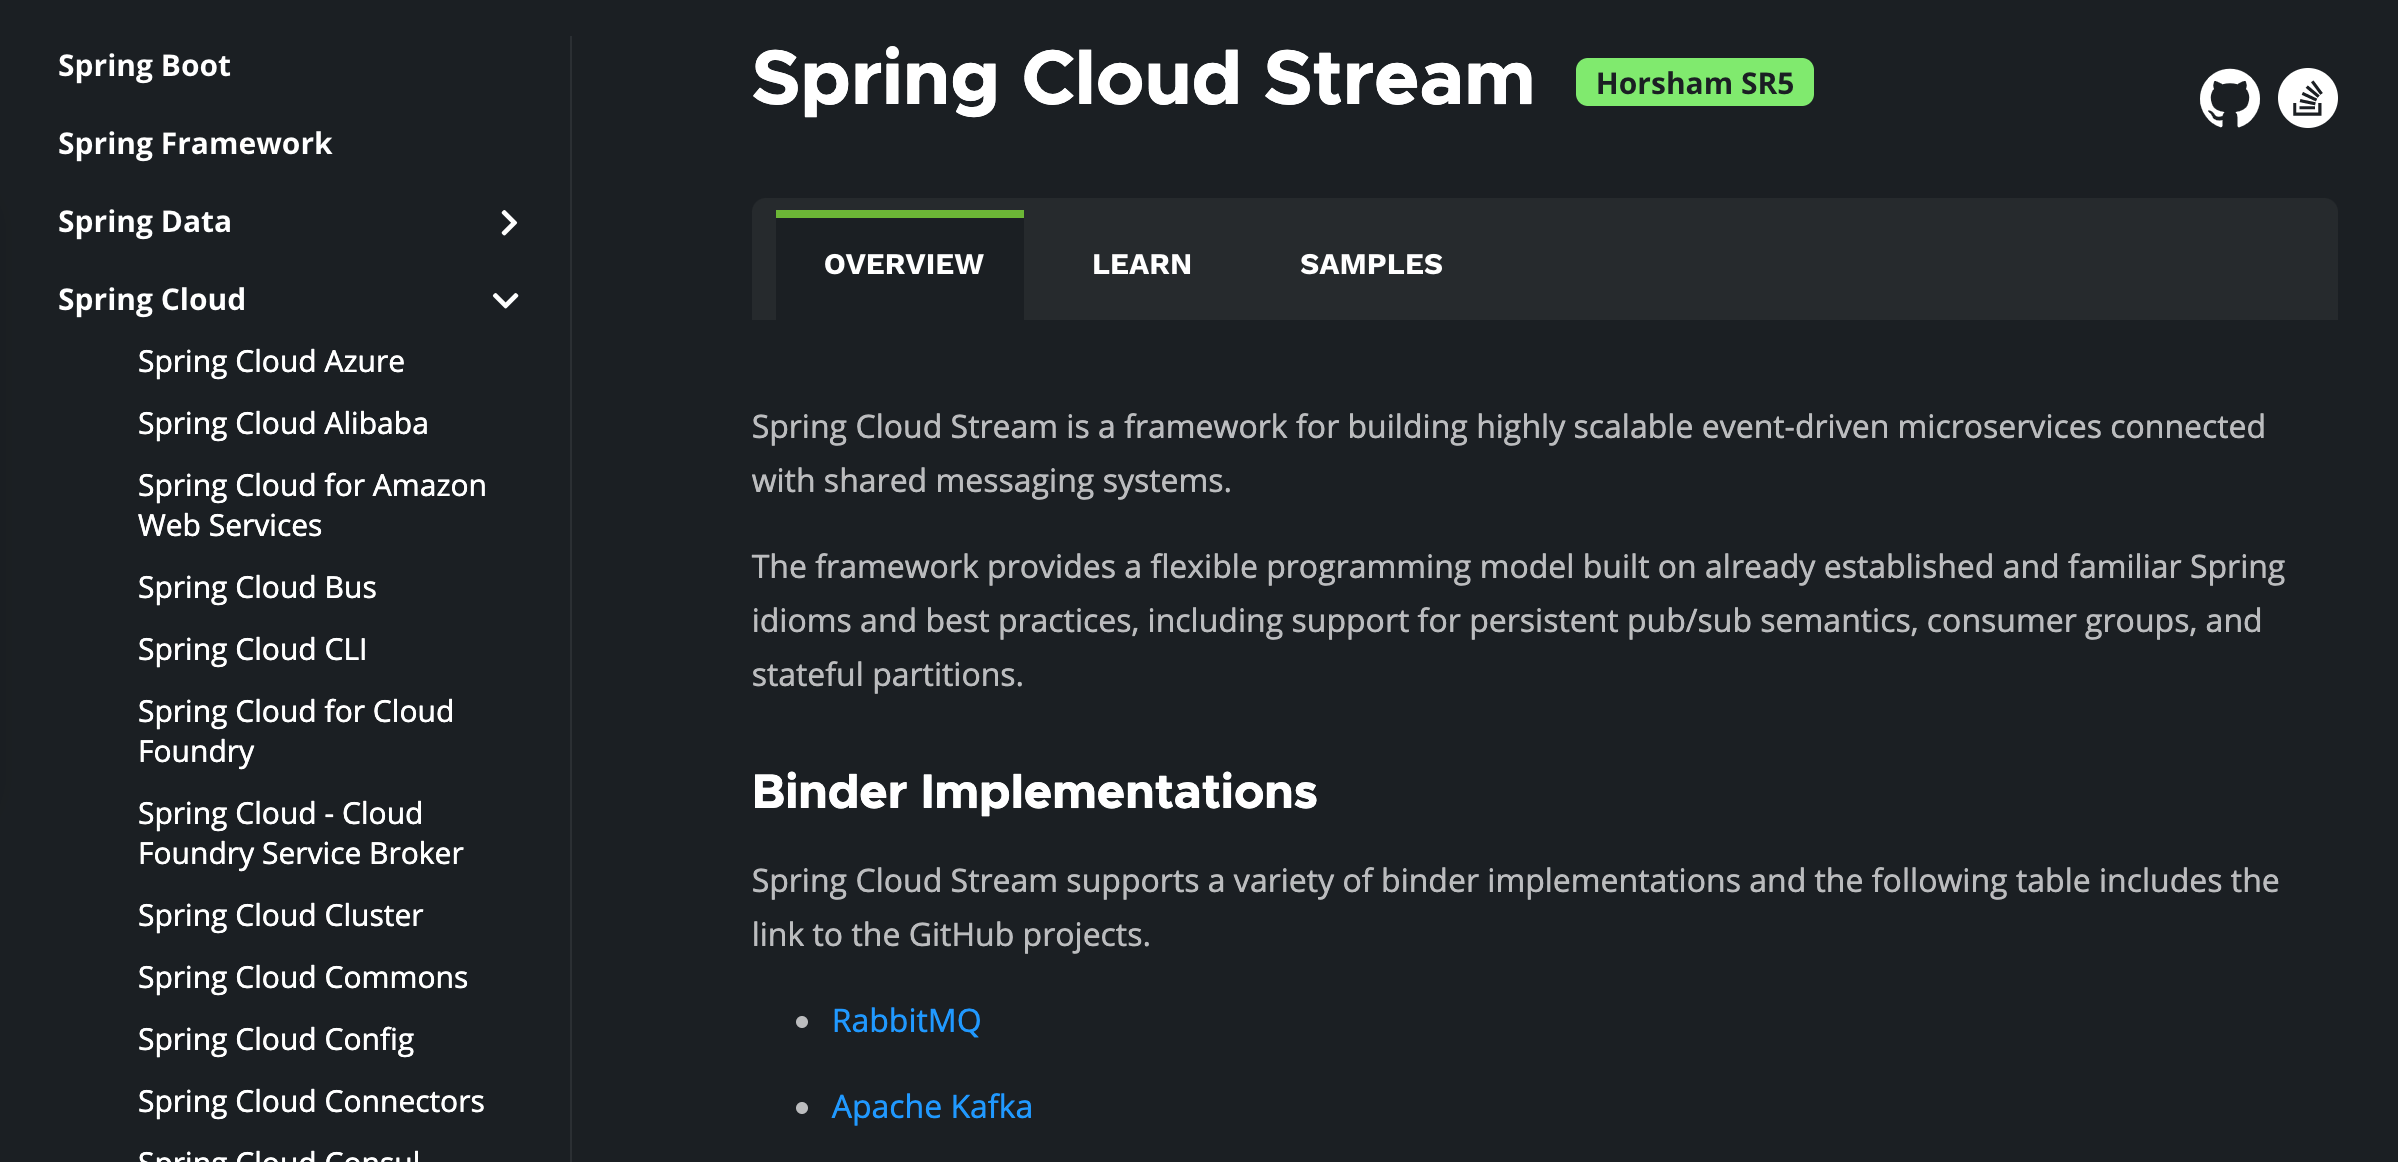Open the RabbitMQ binder link
Image resolution: width=2398 pixels, height=1162 pixels.
coord(906,1020)
